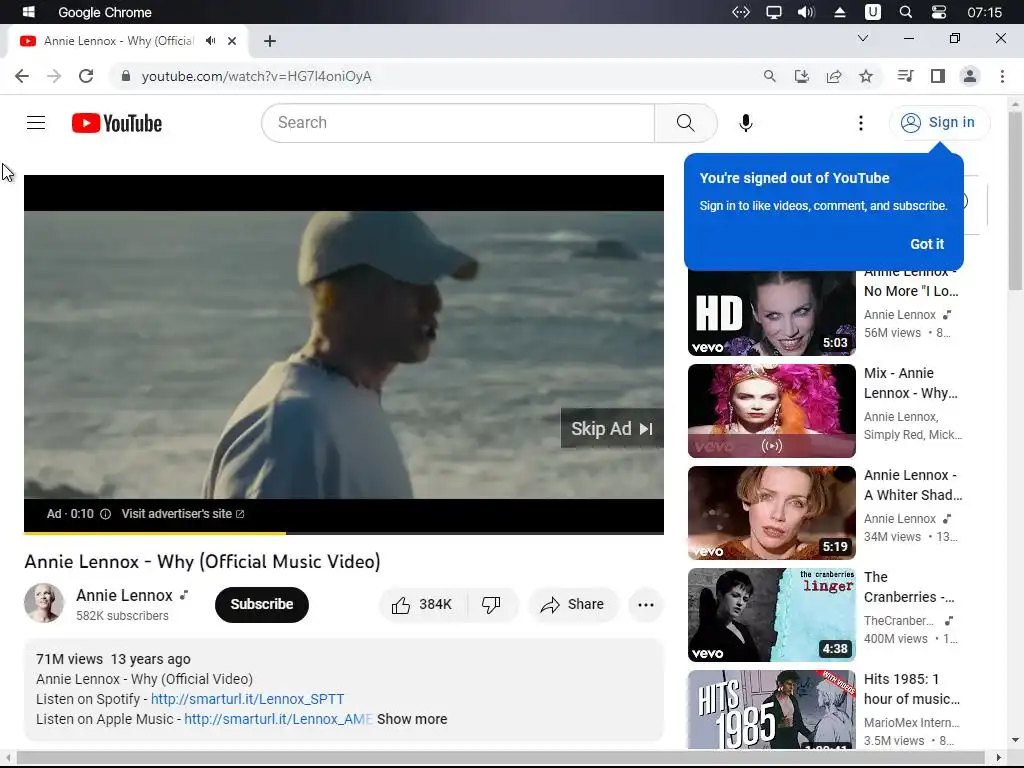The image size is (1024, 768).
Task: View site information via the padlock icon
Action: tap(126, 76)
